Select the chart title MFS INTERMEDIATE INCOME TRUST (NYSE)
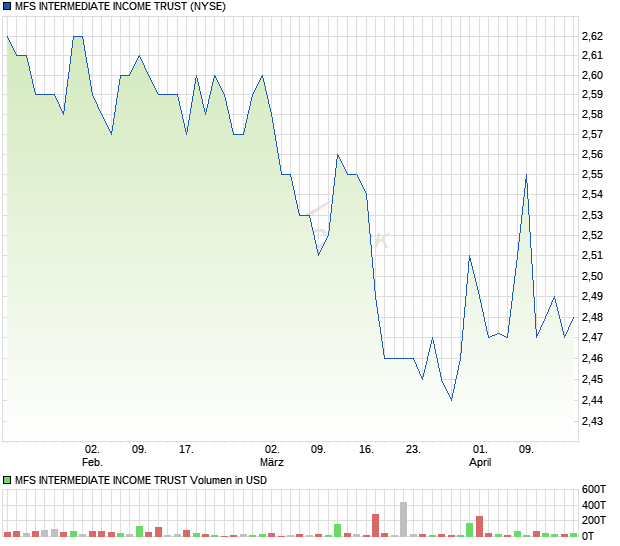This screenshot has height=546, width=620. point(120,6)
